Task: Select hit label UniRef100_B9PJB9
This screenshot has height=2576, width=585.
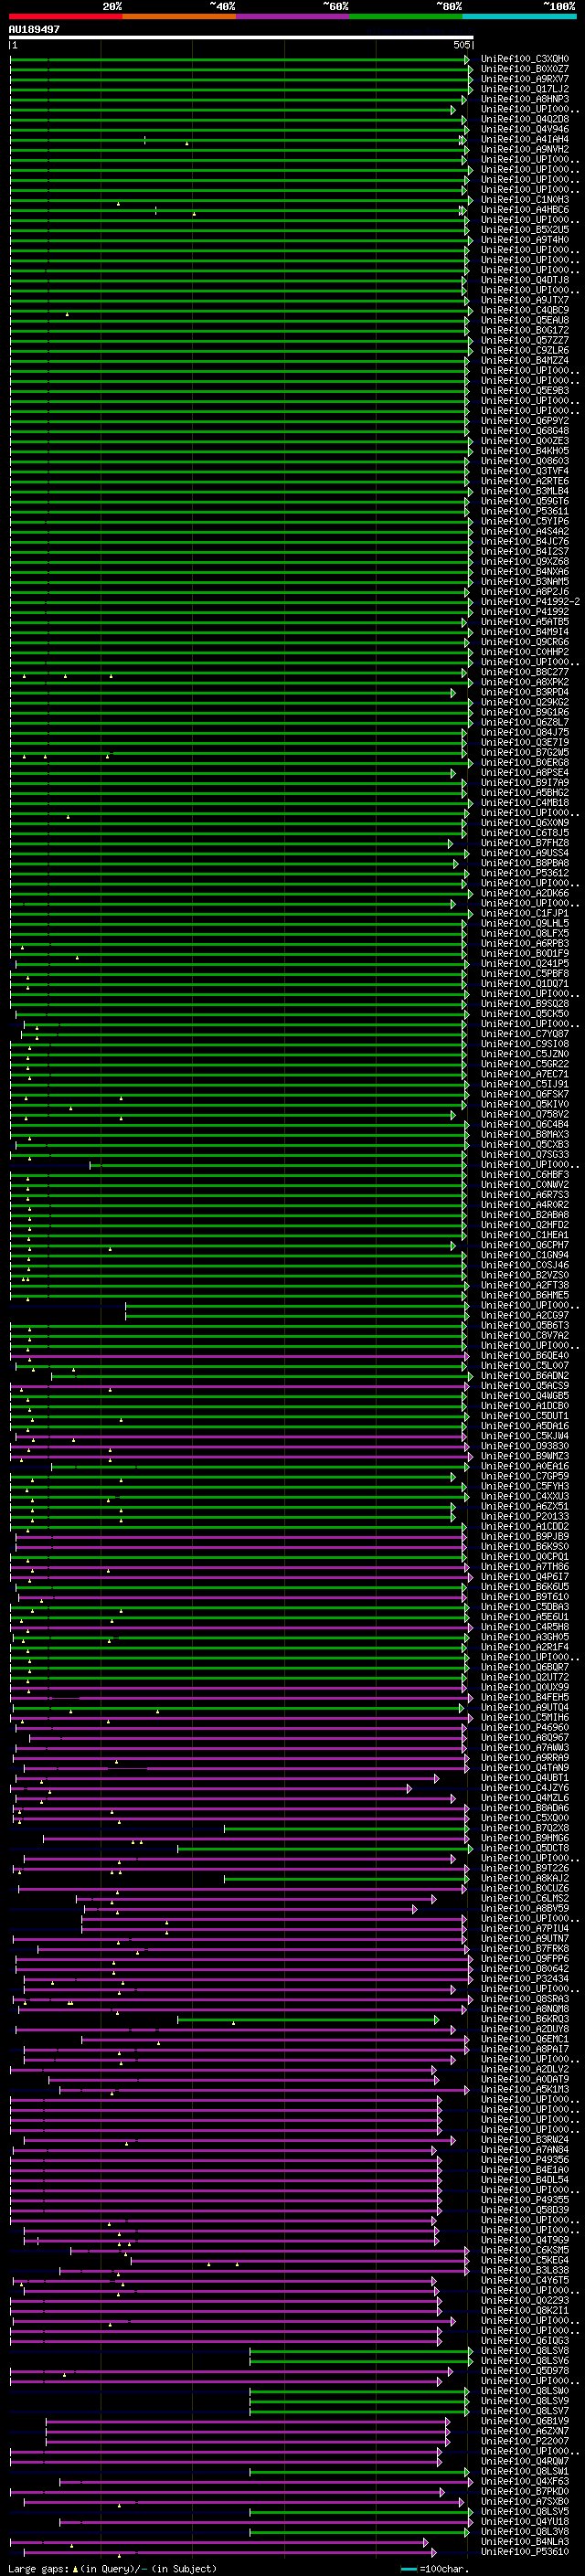Action: point(525,1536)
